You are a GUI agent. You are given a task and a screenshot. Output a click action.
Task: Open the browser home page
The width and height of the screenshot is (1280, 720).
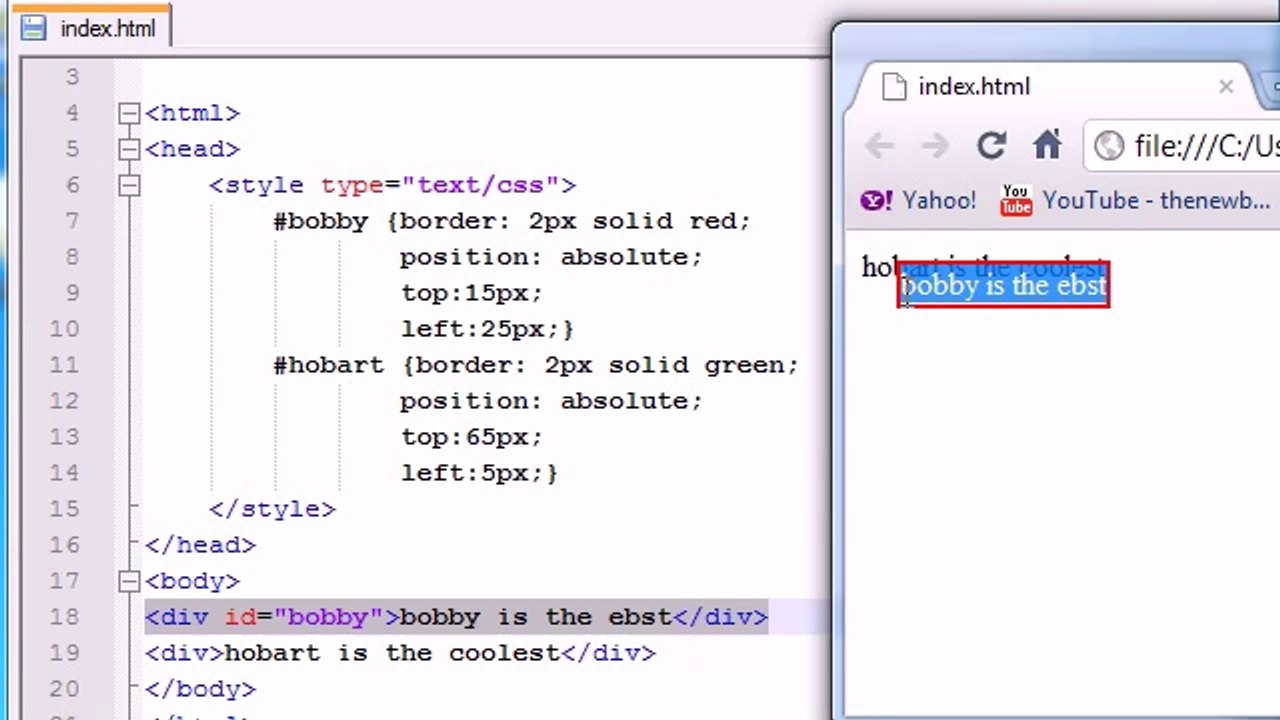pos(1047,145)
